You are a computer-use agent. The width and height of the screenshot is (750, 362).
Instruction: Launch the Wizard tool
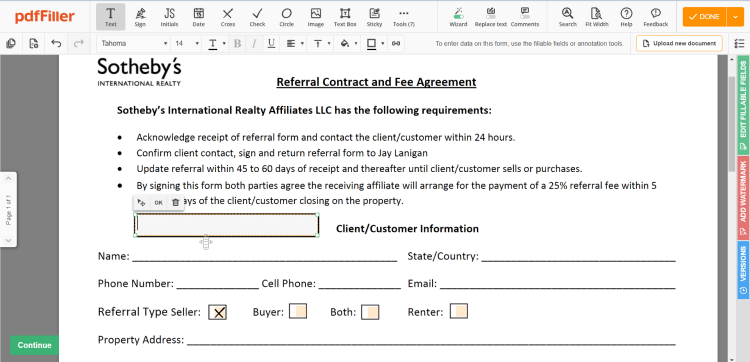pos(458,17)
